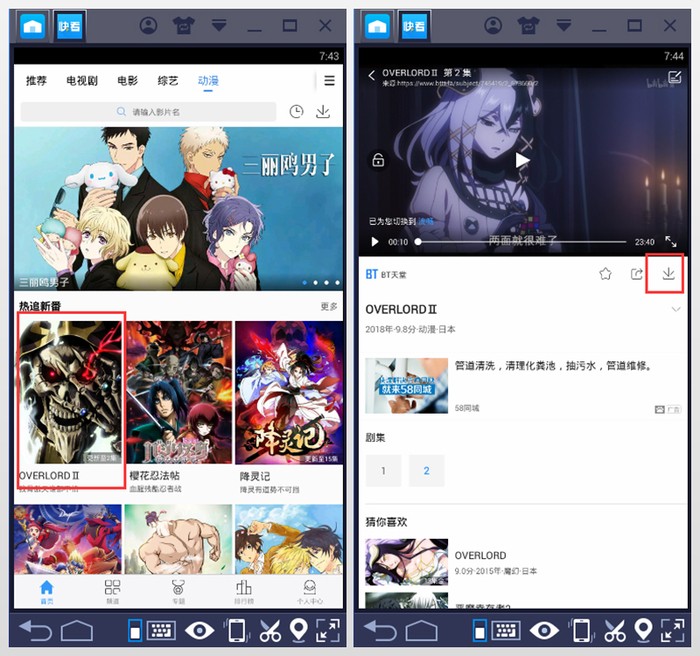Go back from OVERLORD II player
Image resolution: width=700 pixels, height=656 pixels.
pos(372,76)
